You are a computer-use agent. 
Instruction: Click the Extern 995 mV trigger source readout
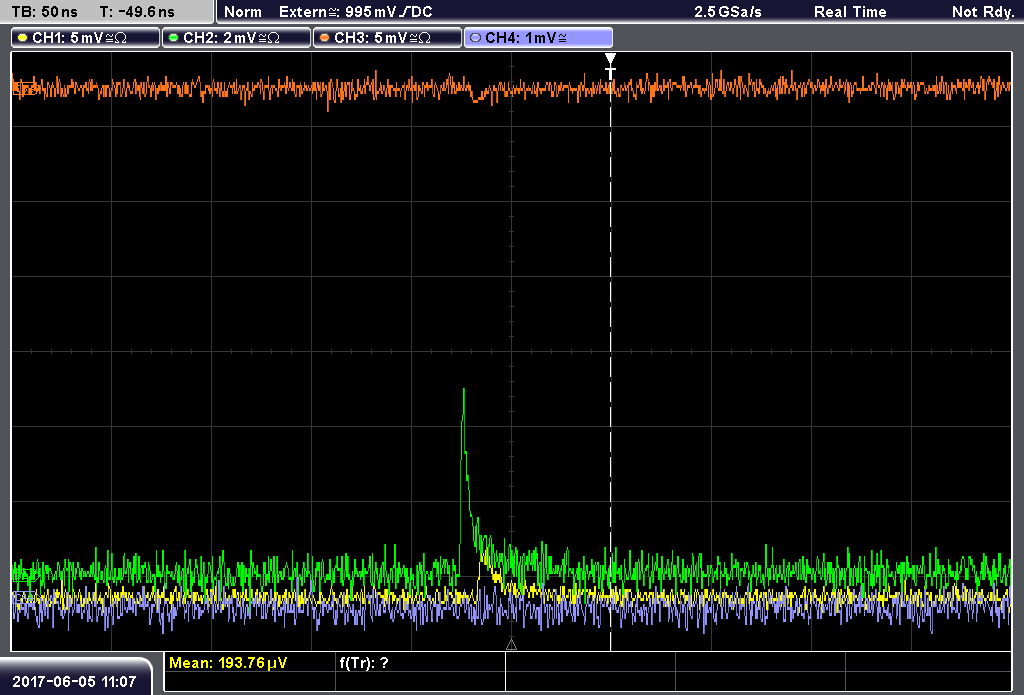coord(356,12)
